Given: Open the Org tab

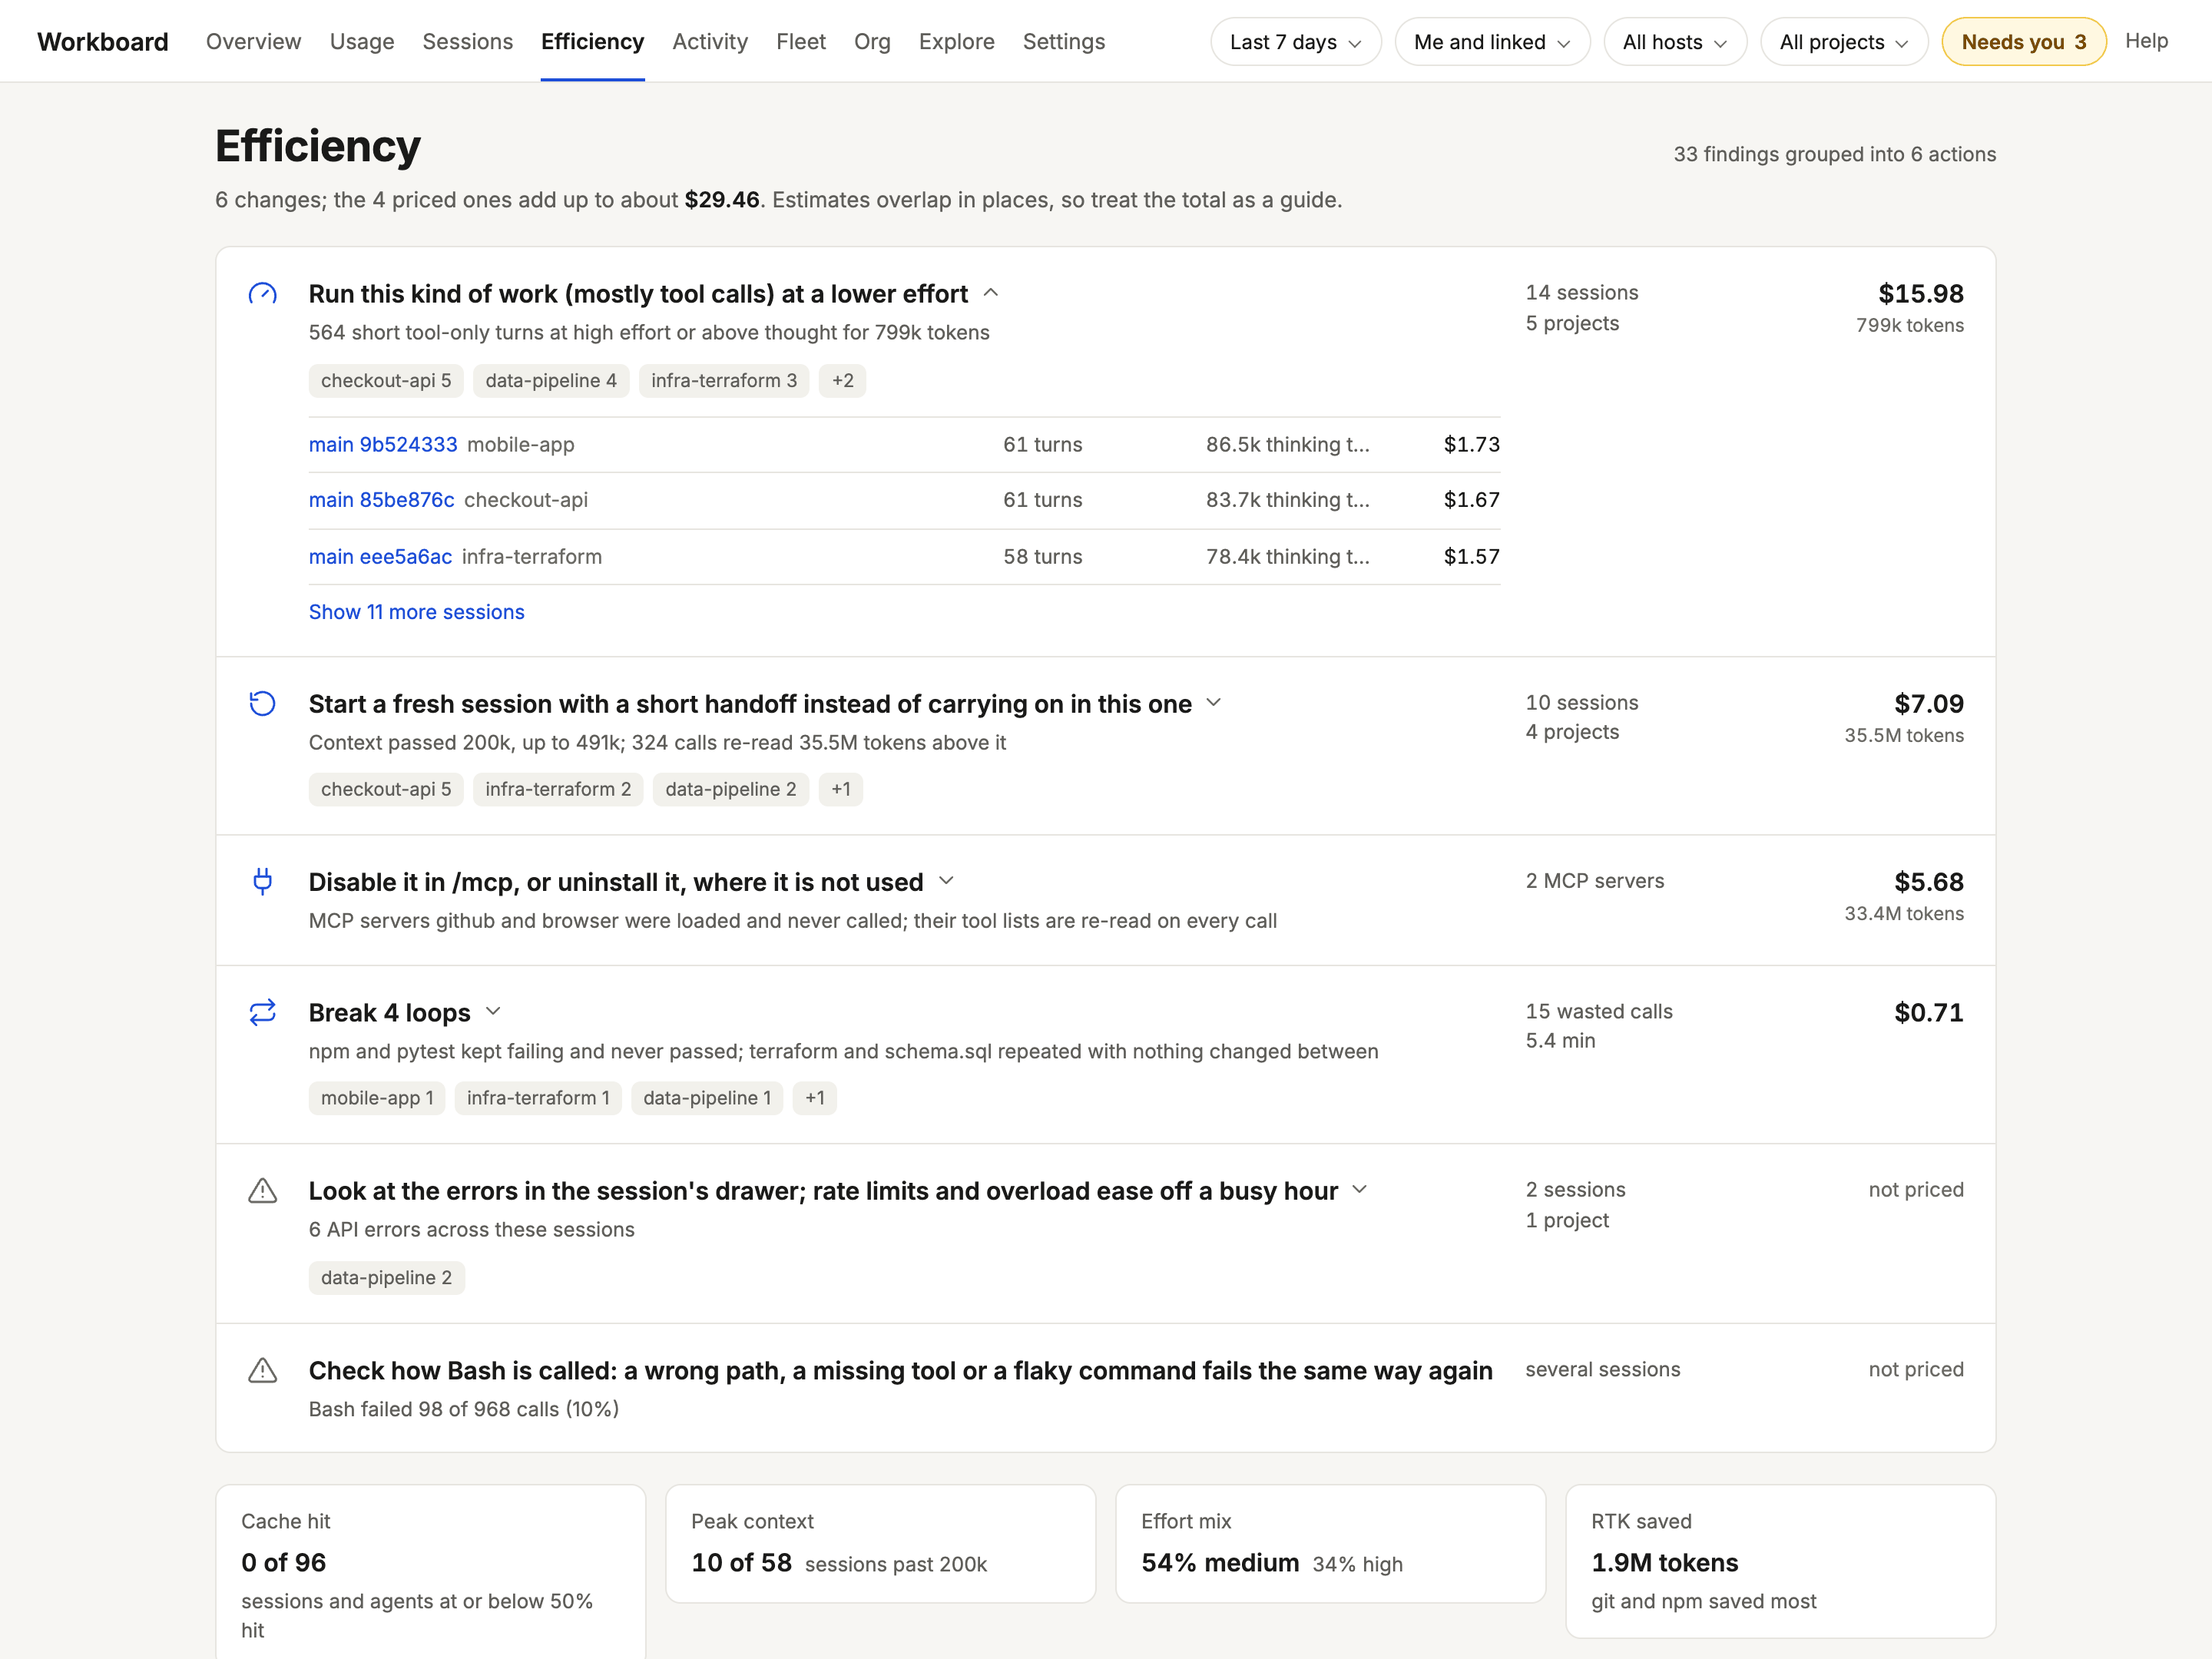Looking at the screenshot, I should (872, 42).
